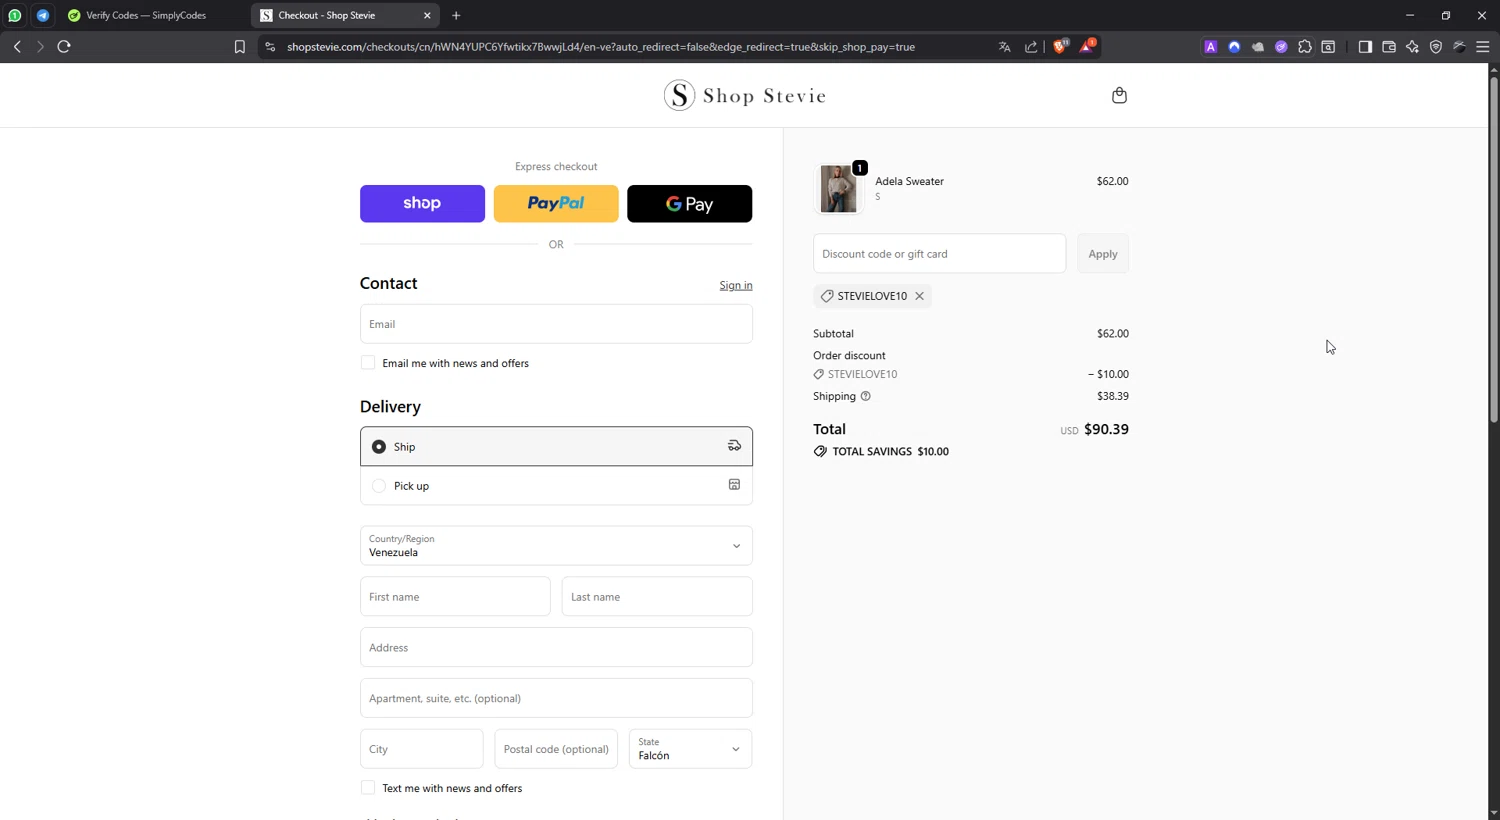
Task: Click the Brave Shields lion icon
Action: [x=1060, y=46]
